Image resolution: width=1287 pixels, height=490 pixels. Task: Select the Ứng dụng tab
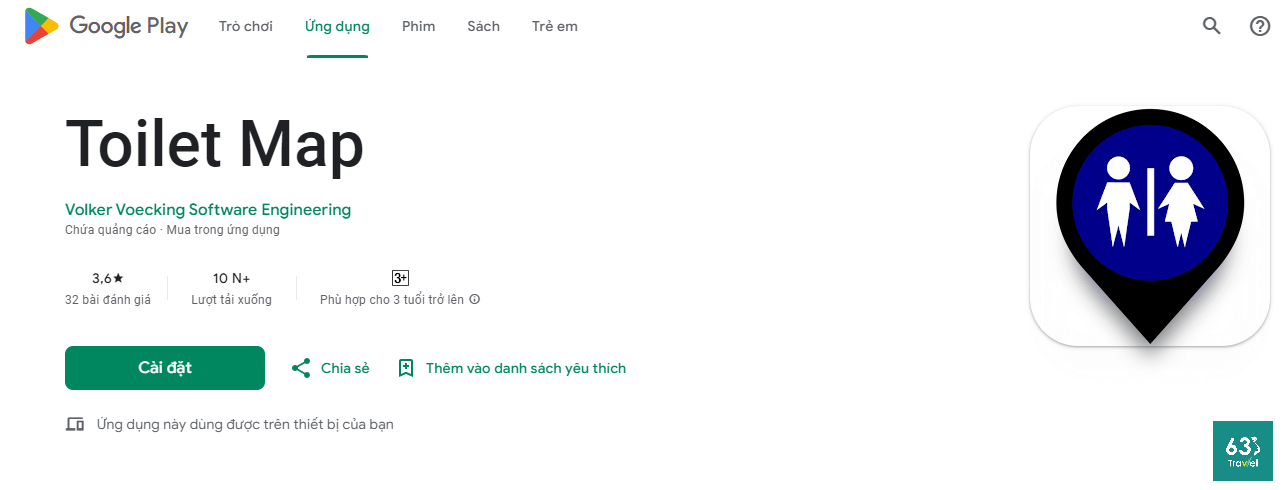pos(337,26)
